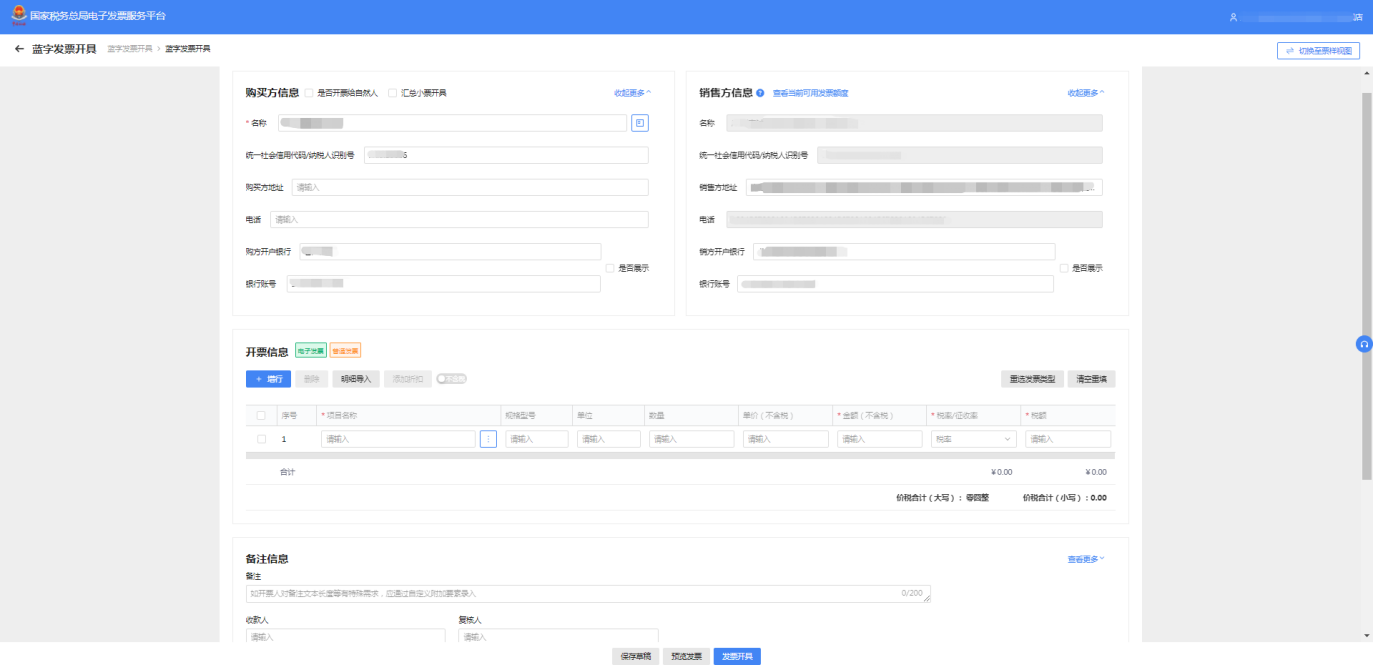The image size is (1373, 670).
Task: Tick the buyer's 是否展示 checkbox
Action: coord(610,268)
